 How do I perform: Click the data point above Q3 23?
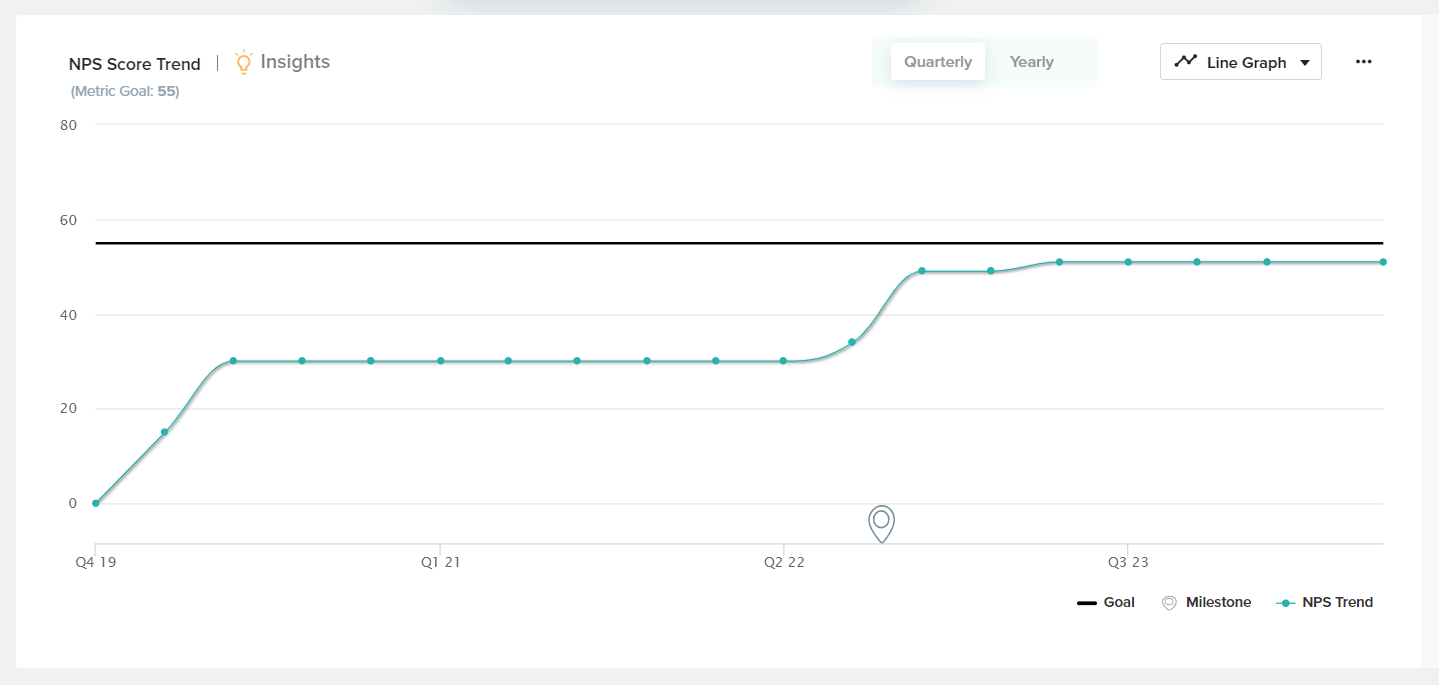tap(1128, 262)
